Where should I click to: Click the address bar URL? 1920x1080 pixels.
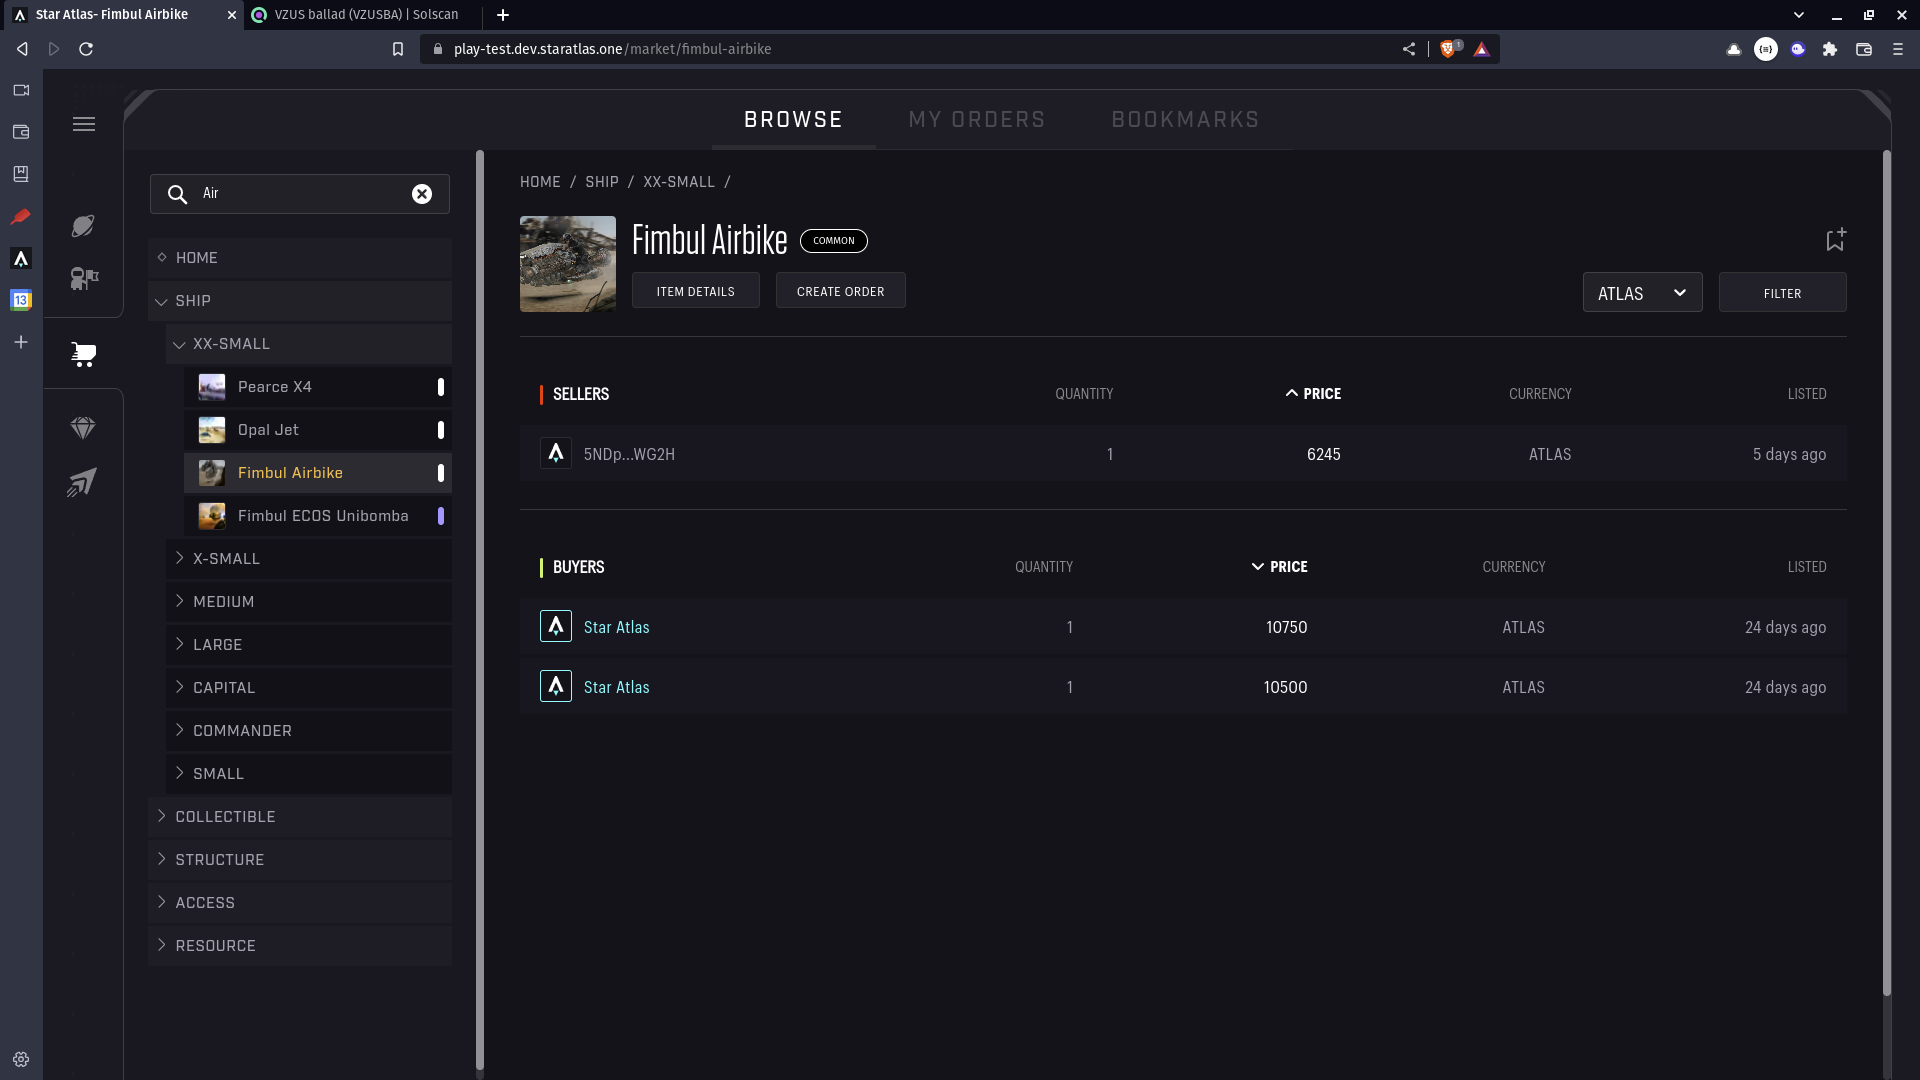point(612,49)
